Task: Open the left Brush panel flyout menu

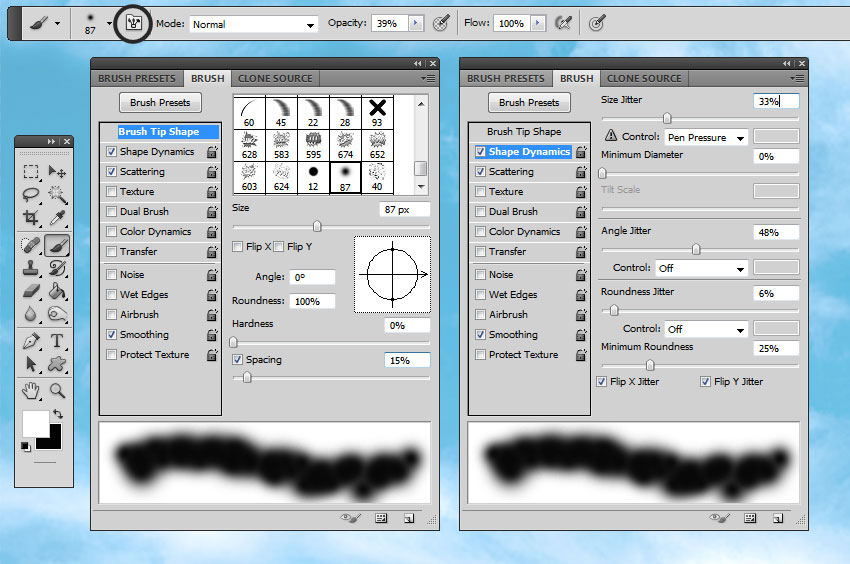Action: point(428,79)
